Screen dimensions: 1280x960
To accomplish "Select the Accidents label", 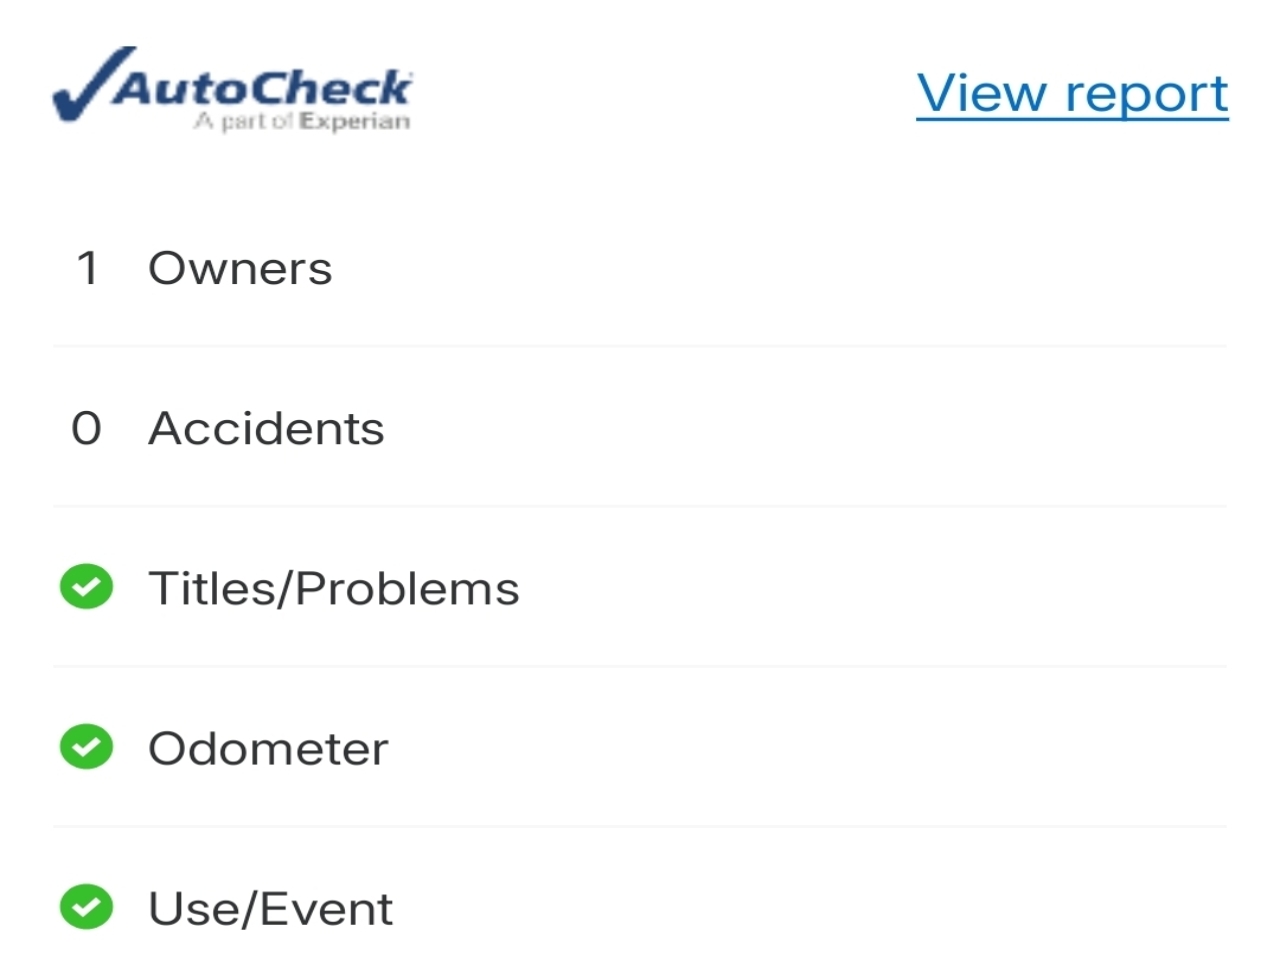I will click(x=266, y=428).
